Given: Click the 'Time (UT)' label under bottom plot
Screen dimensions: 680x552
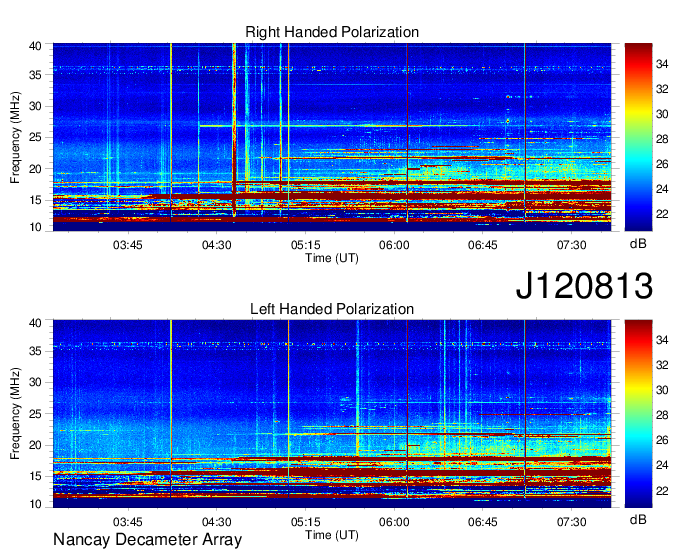Looking at the screenshot, I should [332, 535].
